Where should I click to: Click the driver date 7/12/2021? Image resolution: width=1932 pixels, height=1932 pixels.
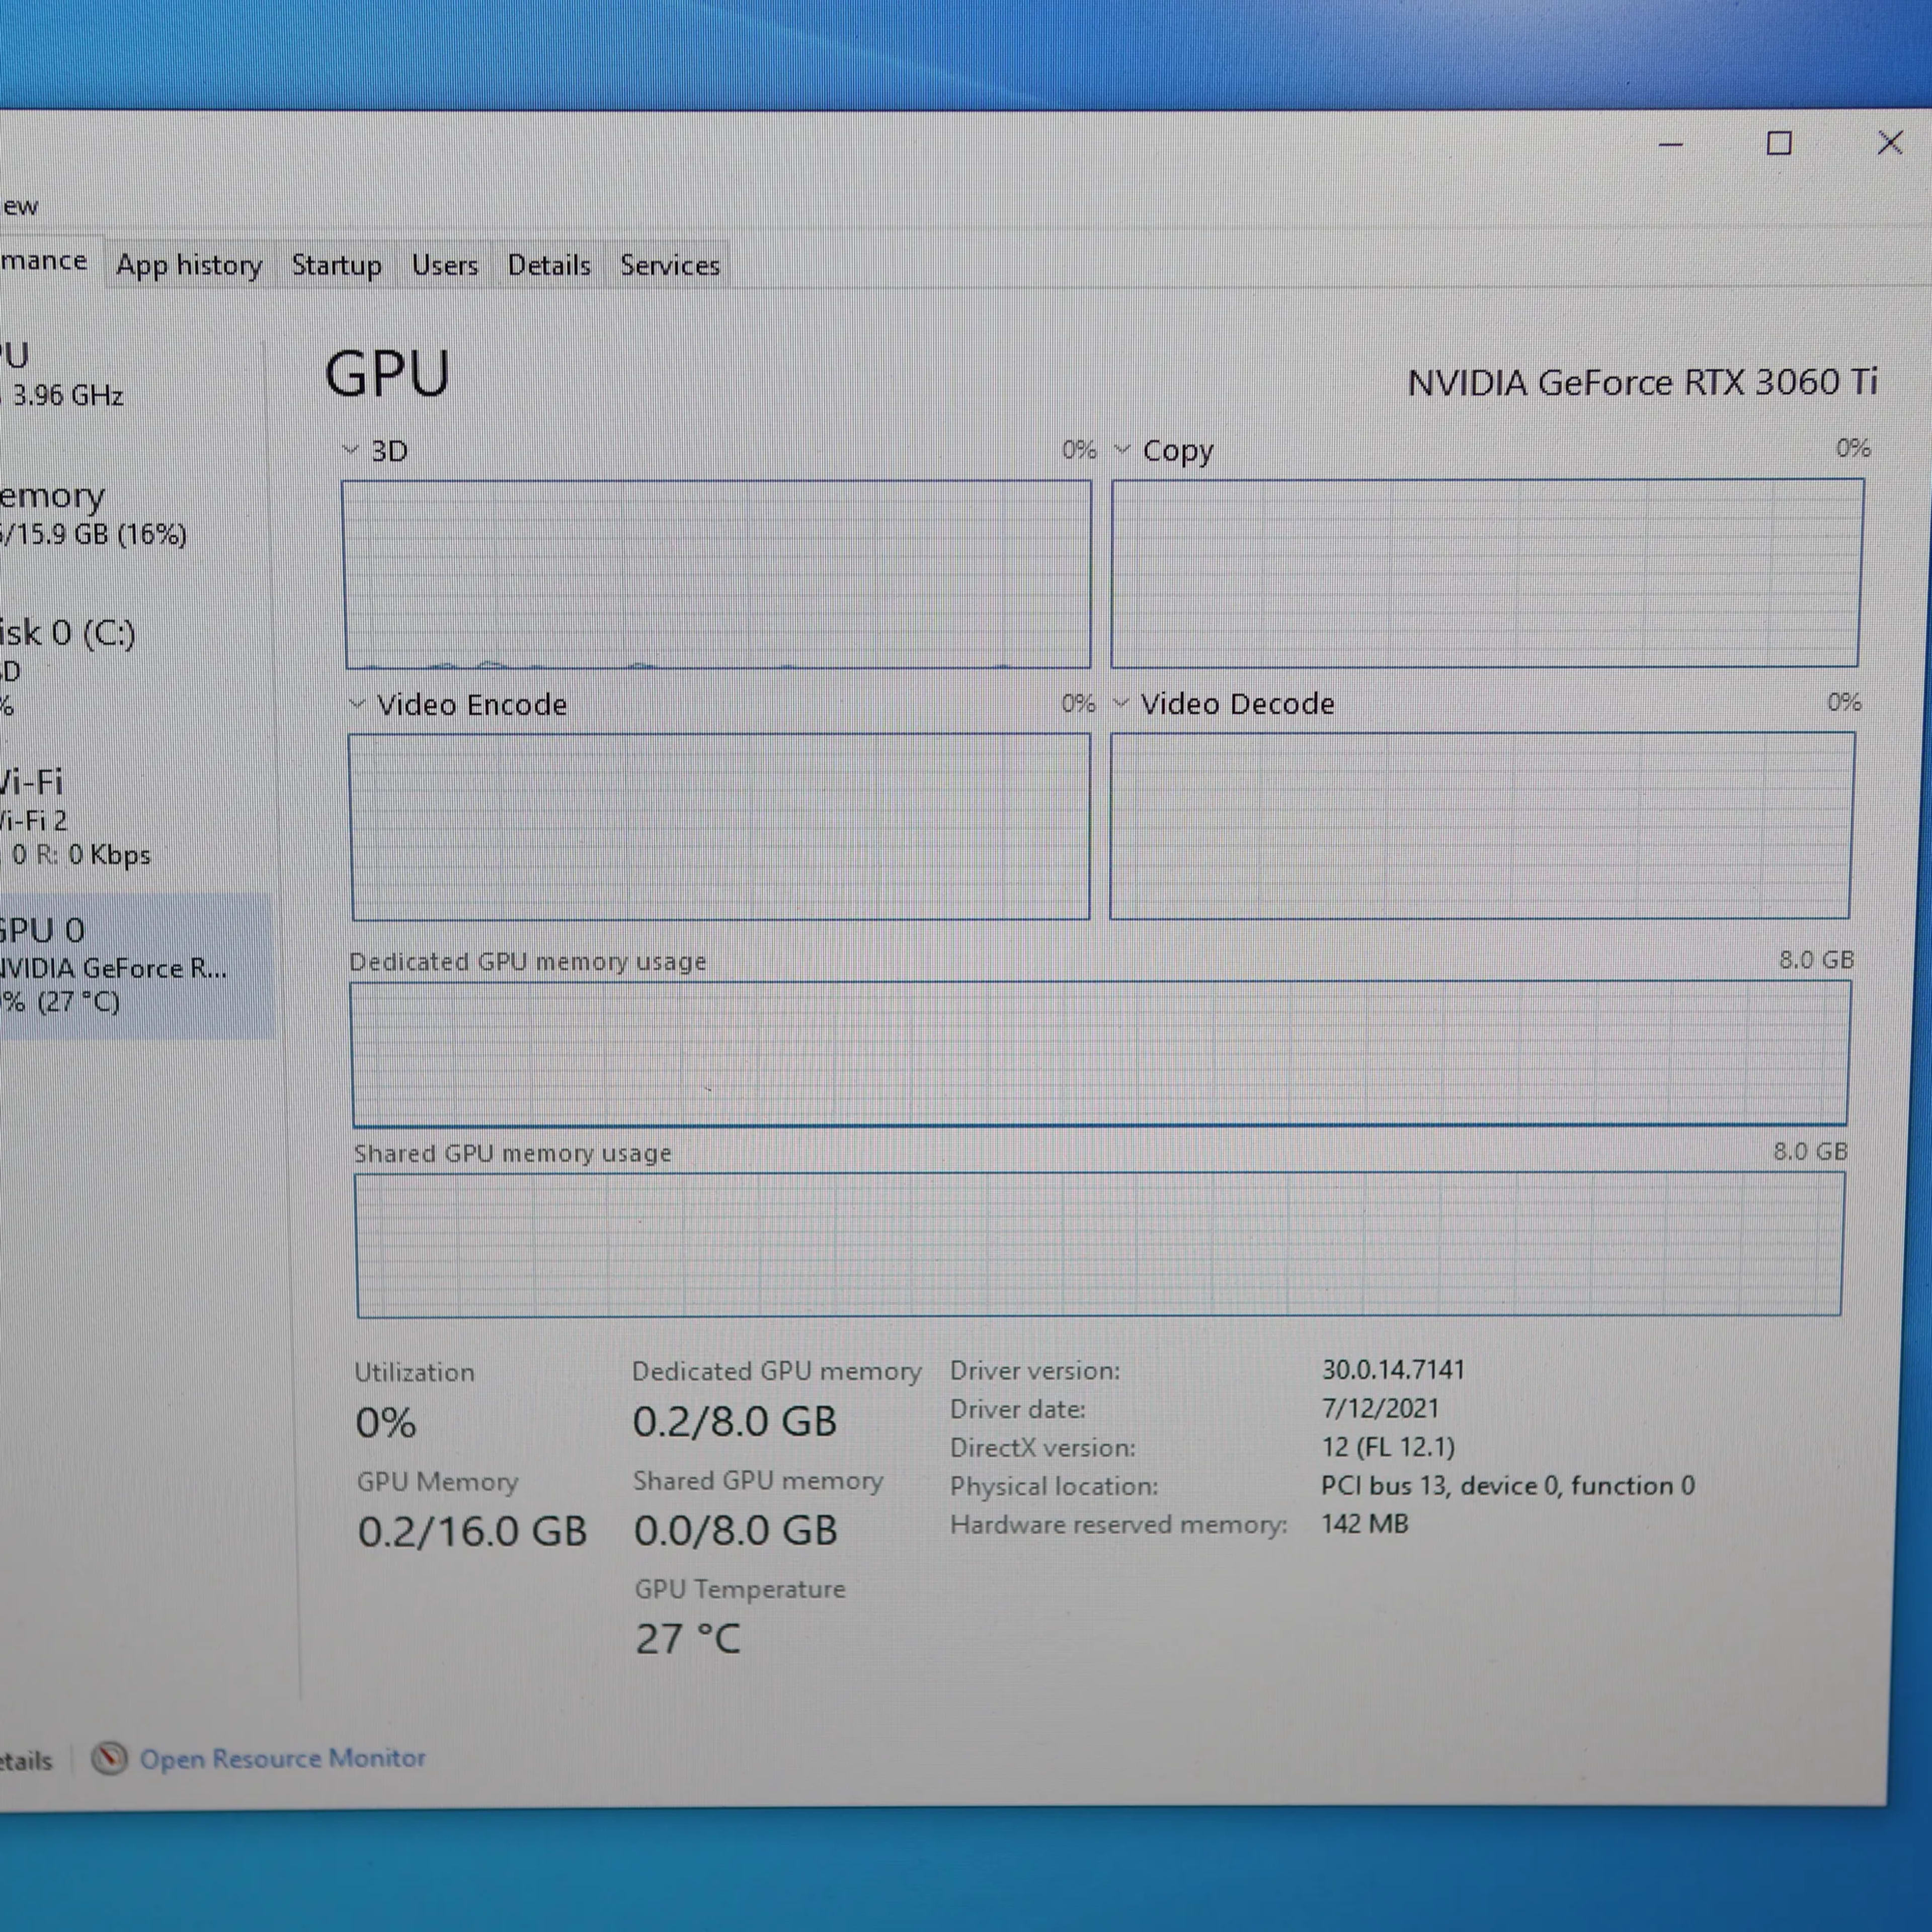(1380, 1408)
